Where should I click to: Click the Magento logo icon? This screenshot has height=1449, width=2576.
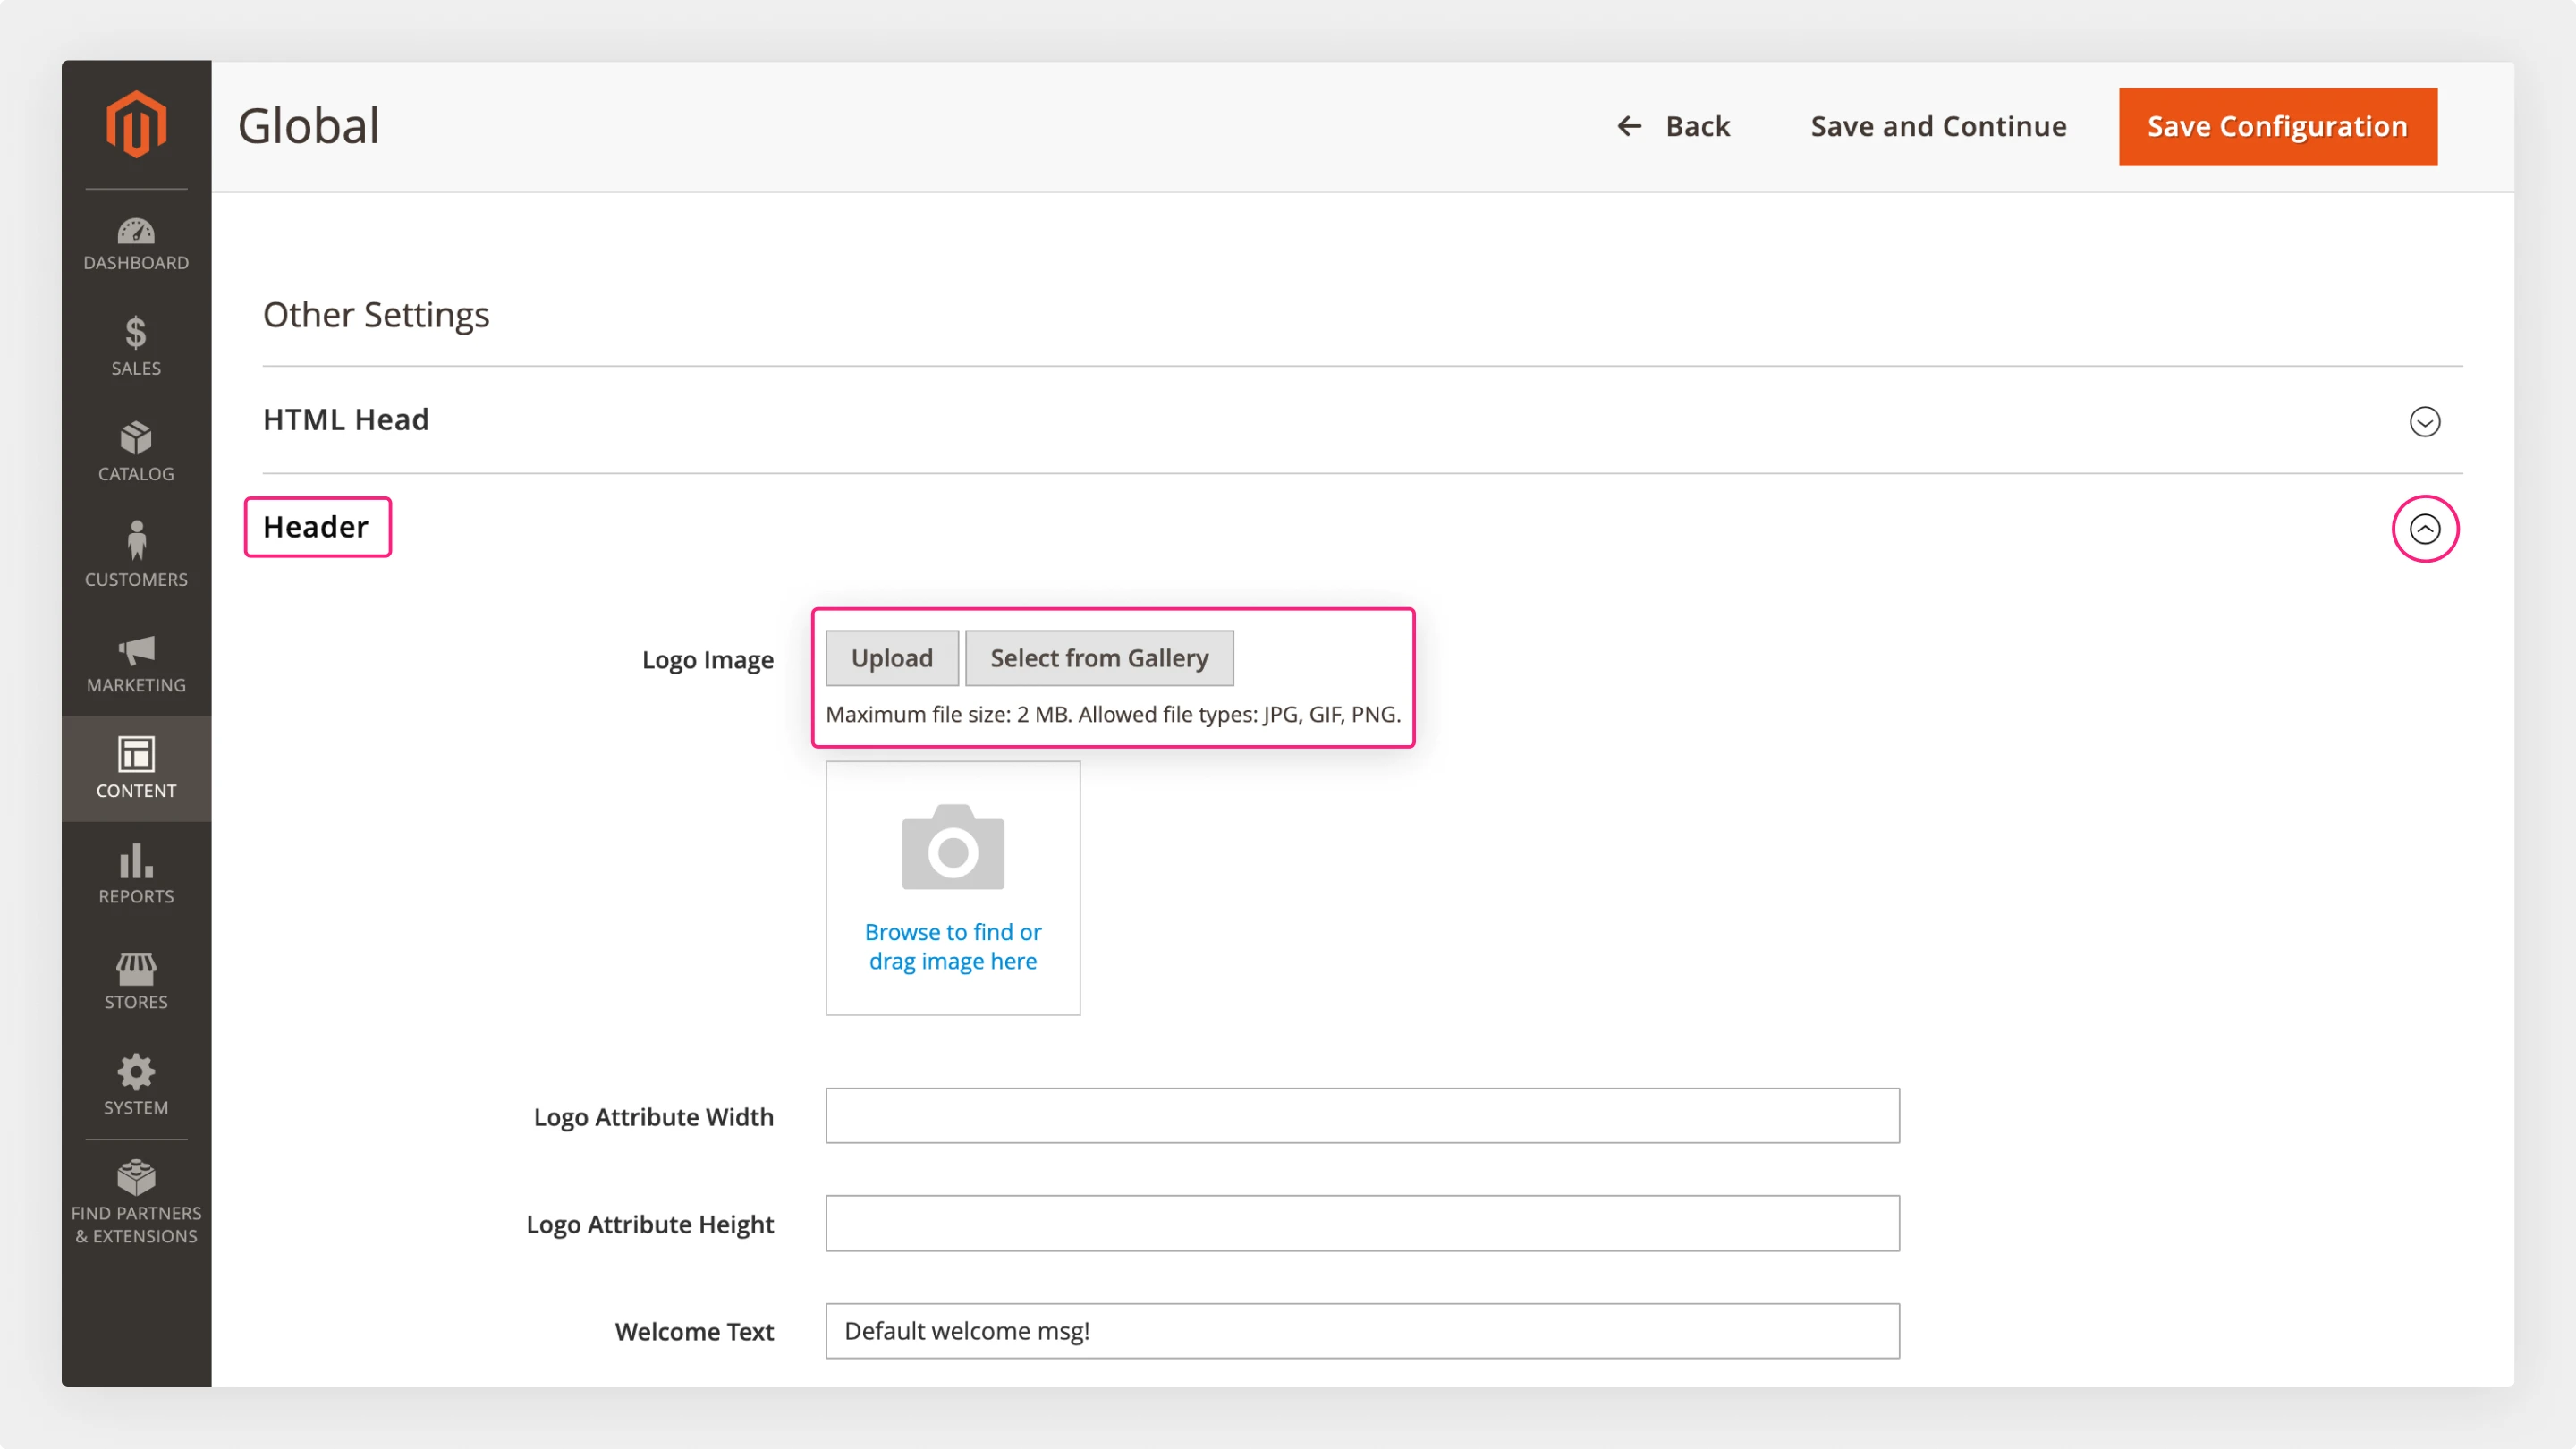coord(136,125)
